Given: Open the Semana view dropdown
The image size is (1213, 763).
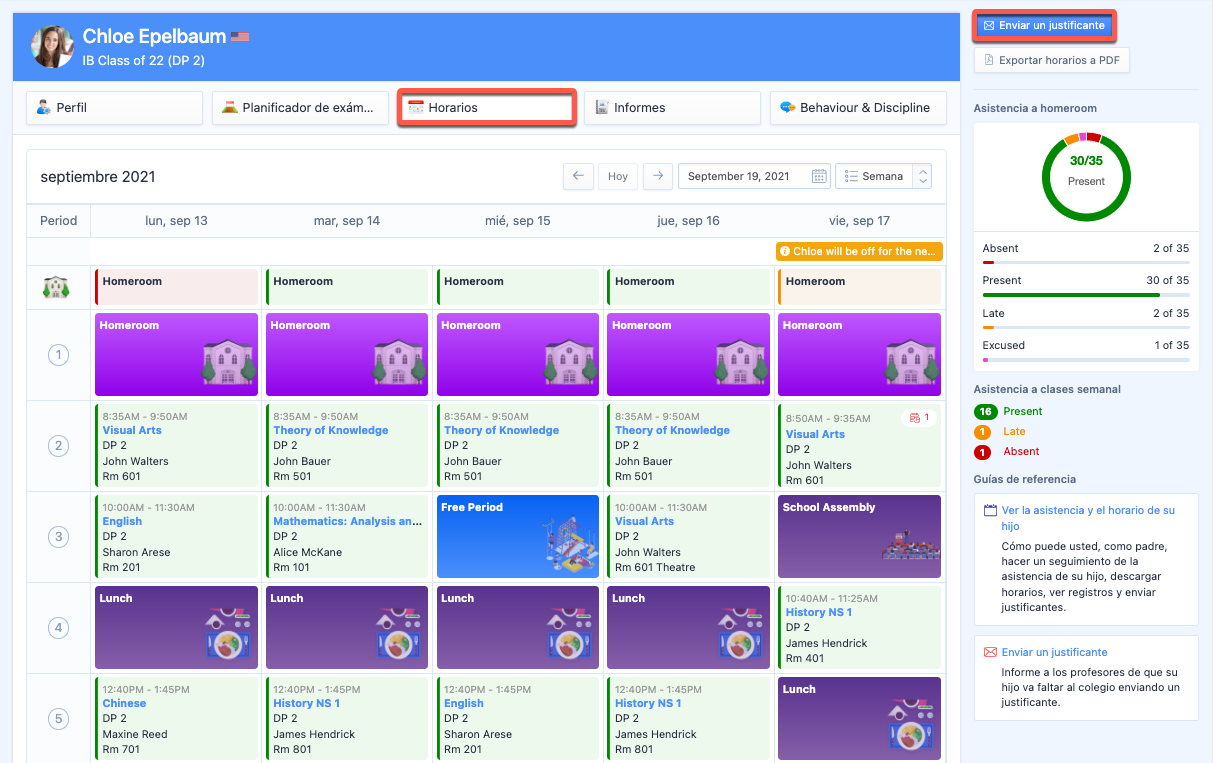Looking at the screenshot, I should [874, 176].
